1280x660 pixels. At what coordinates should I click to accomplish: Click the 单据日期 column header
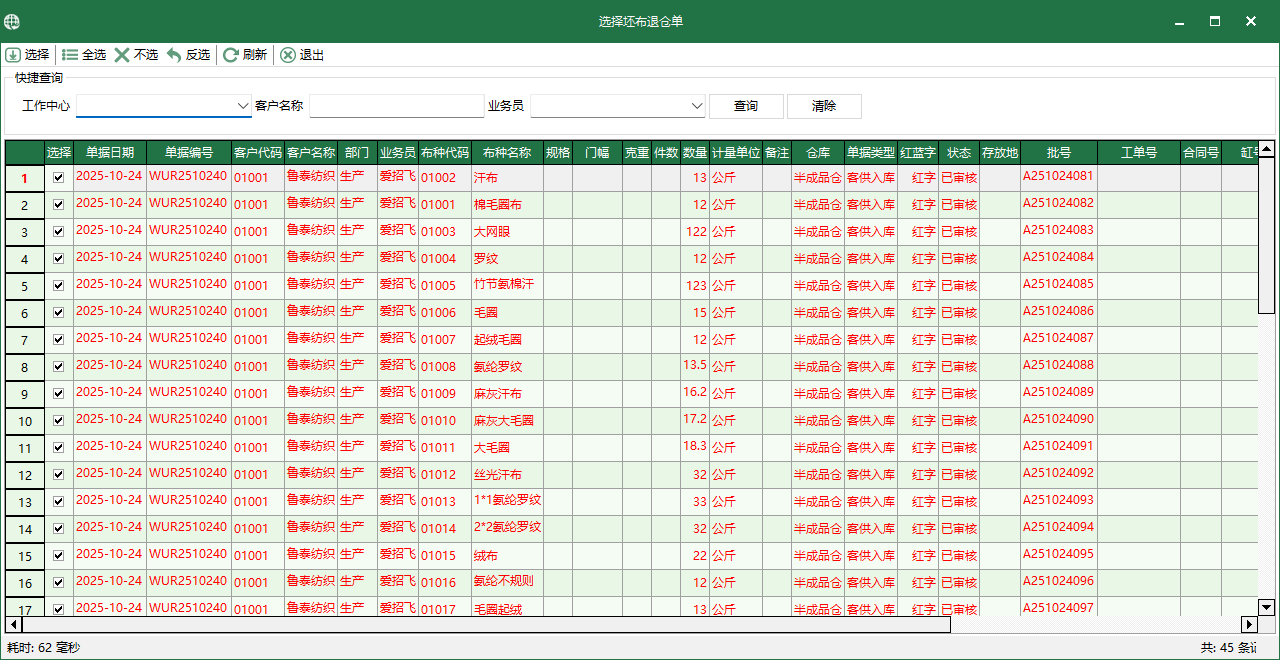coord(108,153)
